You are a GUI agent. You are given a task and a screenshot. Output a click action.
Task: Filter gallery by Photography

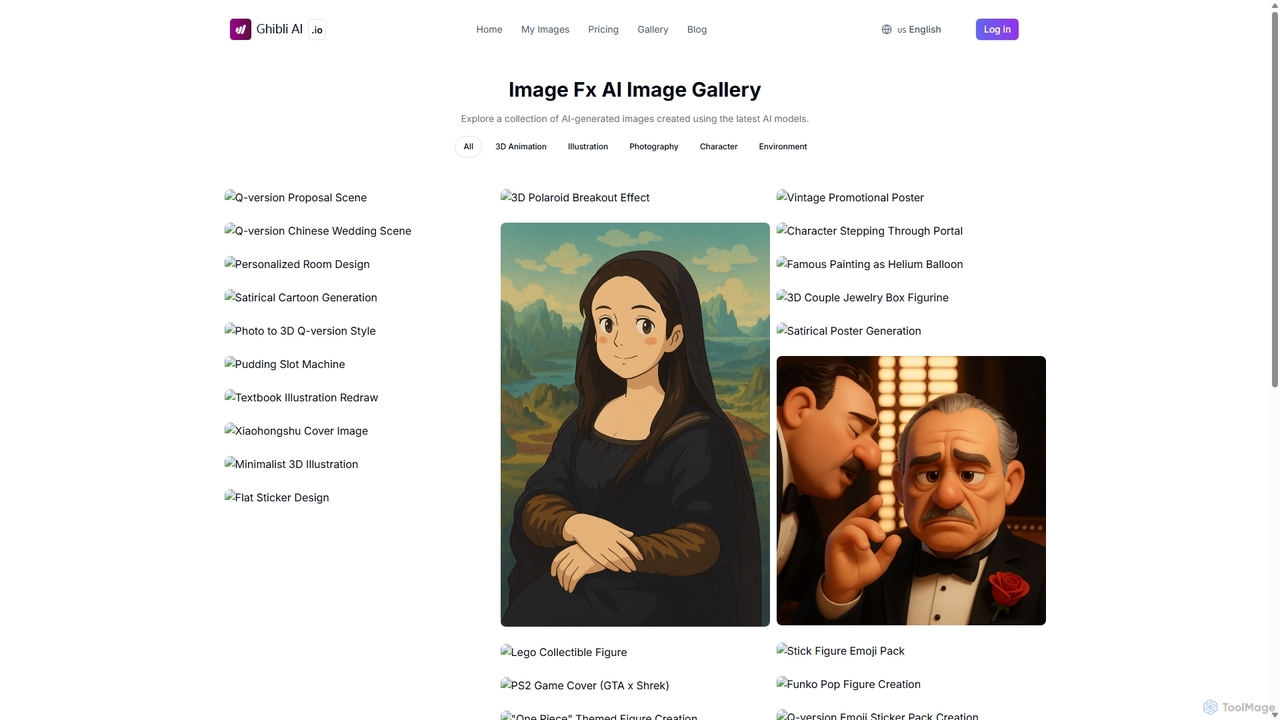[x=654, y=147]
